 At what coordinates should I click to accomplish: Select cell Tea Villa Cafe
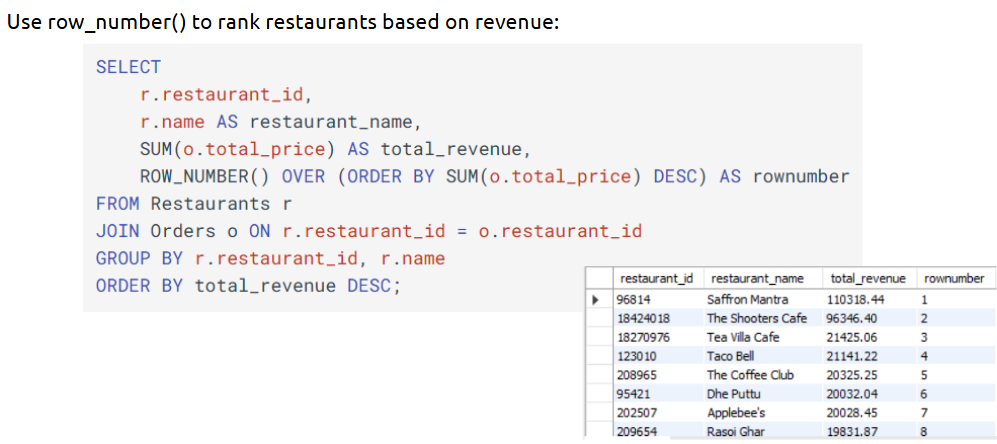point(743,337)
